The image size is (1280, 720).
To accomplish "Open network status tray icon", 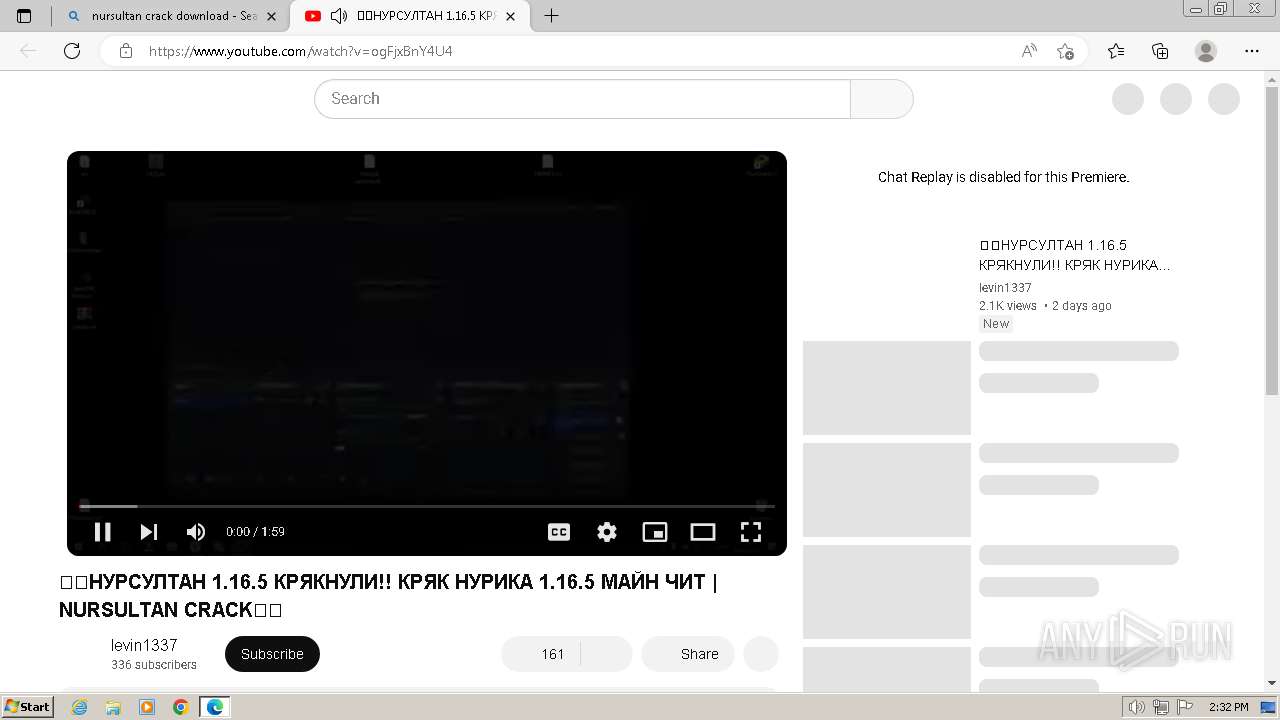I will pos(1161,707).
